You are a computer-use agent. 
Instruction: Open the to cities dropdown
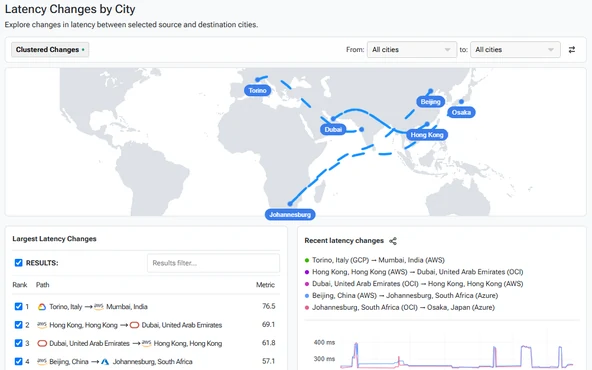pyautogui.click(x=515, y=49)
